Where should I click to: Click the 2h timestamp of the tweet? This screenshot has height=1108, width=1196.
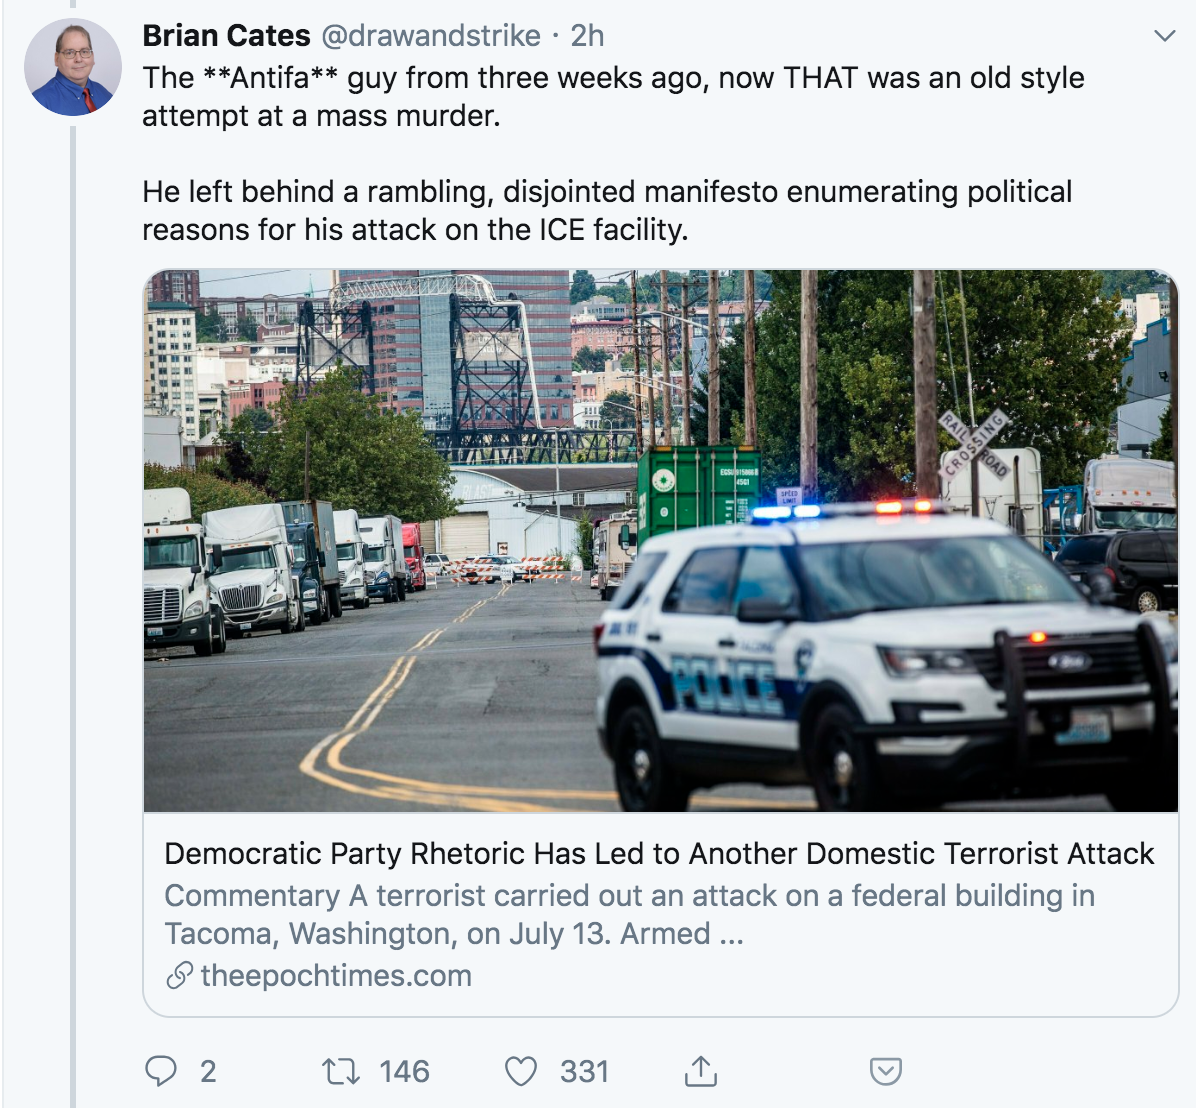click(587, 36)
